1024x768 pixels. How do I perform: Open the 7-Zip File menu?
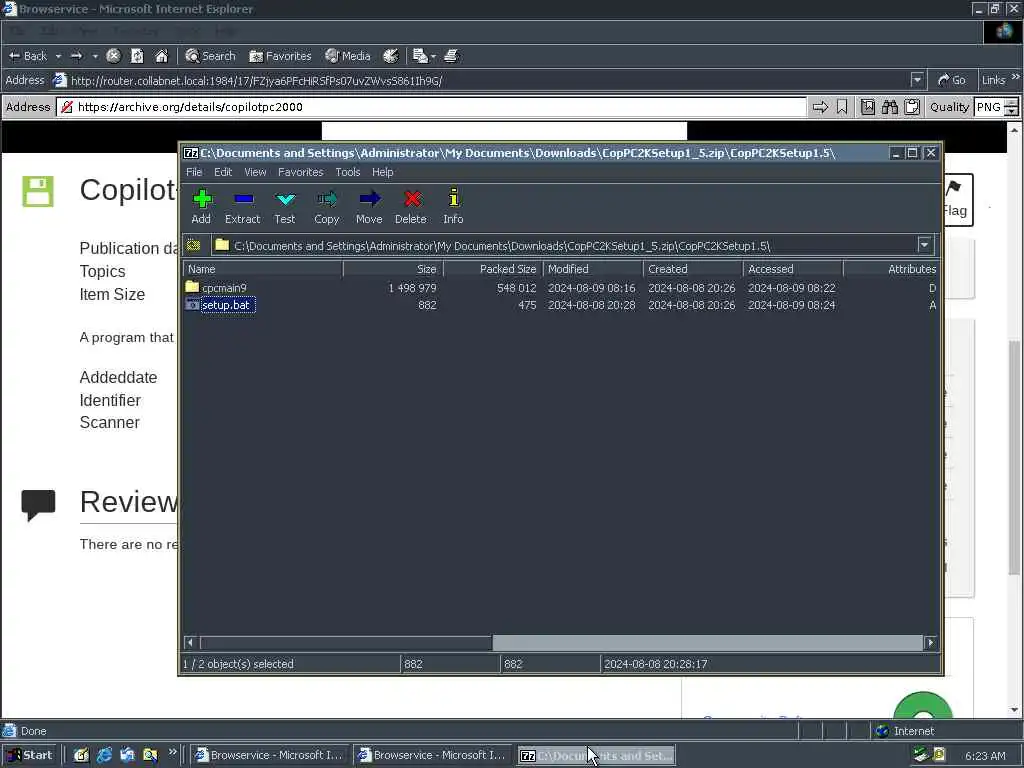(194, 172)
